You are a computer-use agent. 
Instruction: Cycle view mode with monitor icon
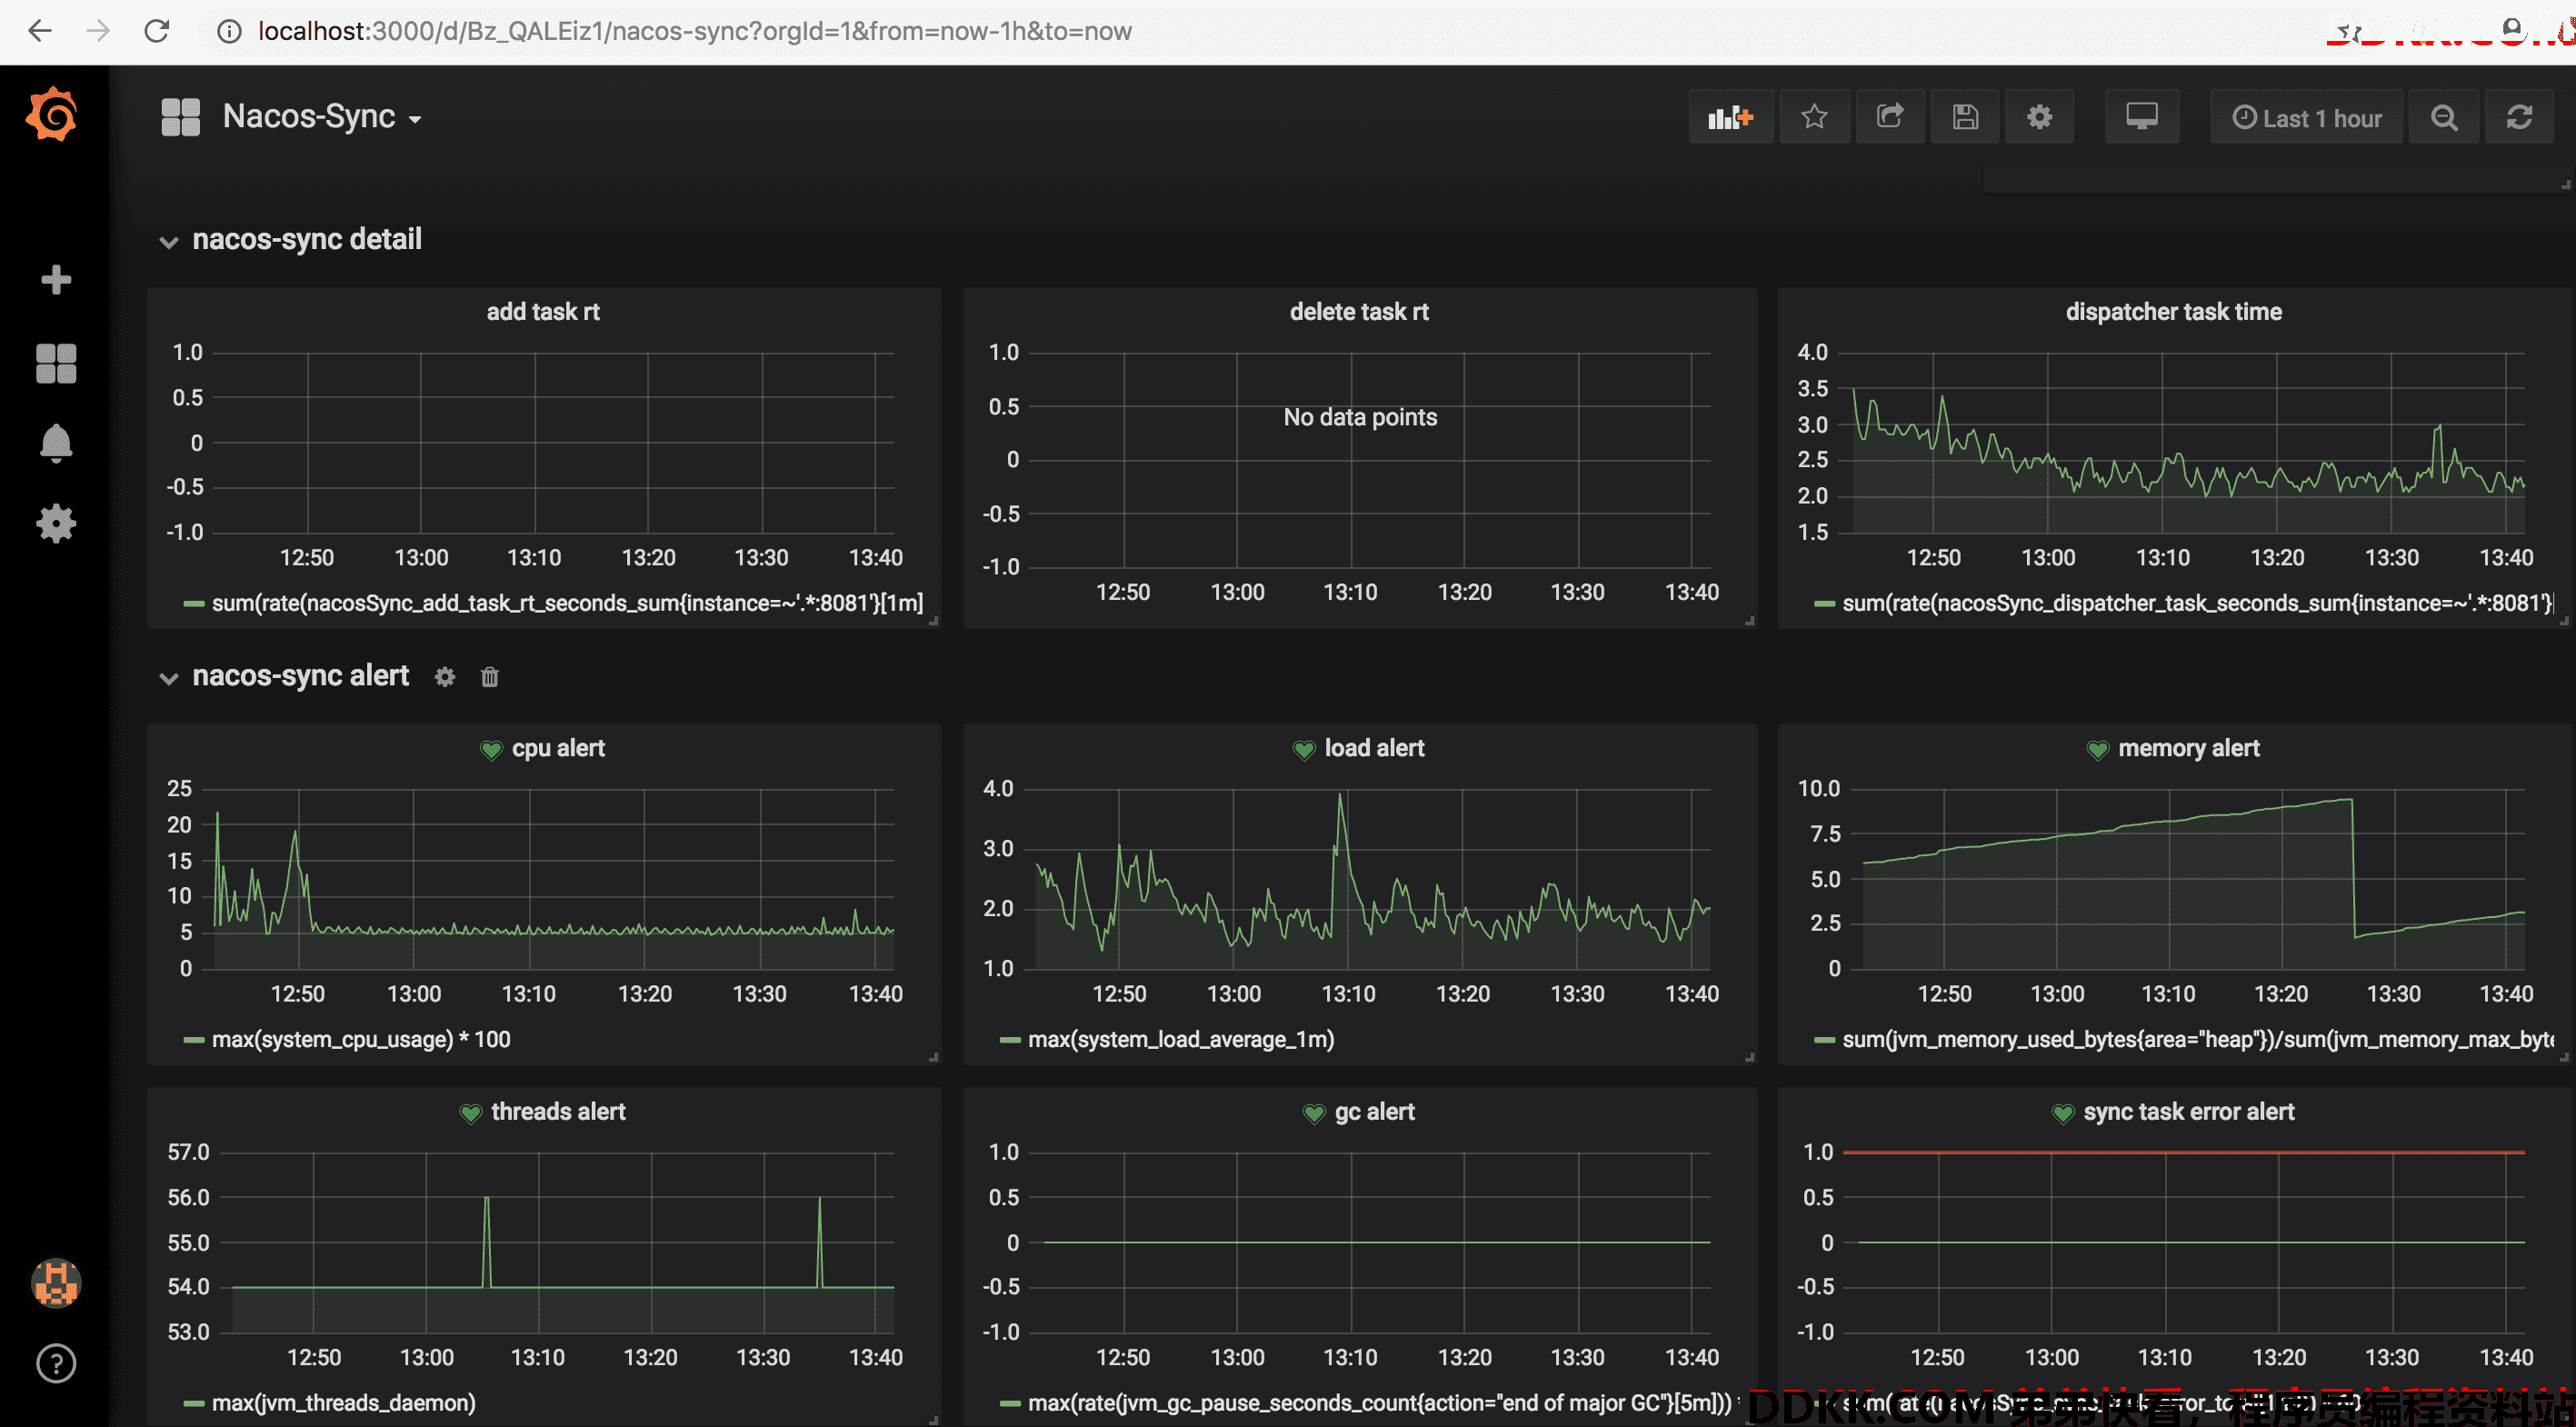pos(2142,118)
